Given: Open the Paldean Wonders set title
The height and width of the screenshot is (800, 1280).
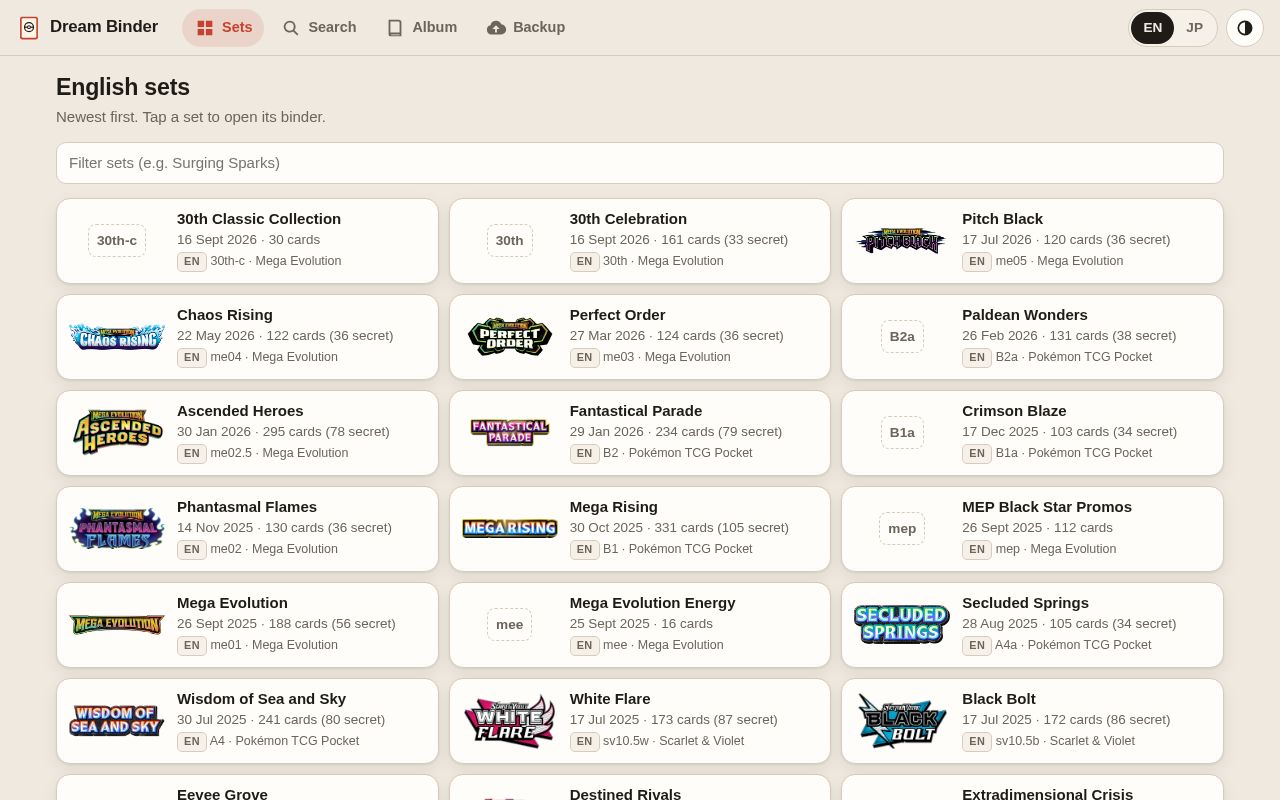Looking at the screenshot, I should (1025, 315).
